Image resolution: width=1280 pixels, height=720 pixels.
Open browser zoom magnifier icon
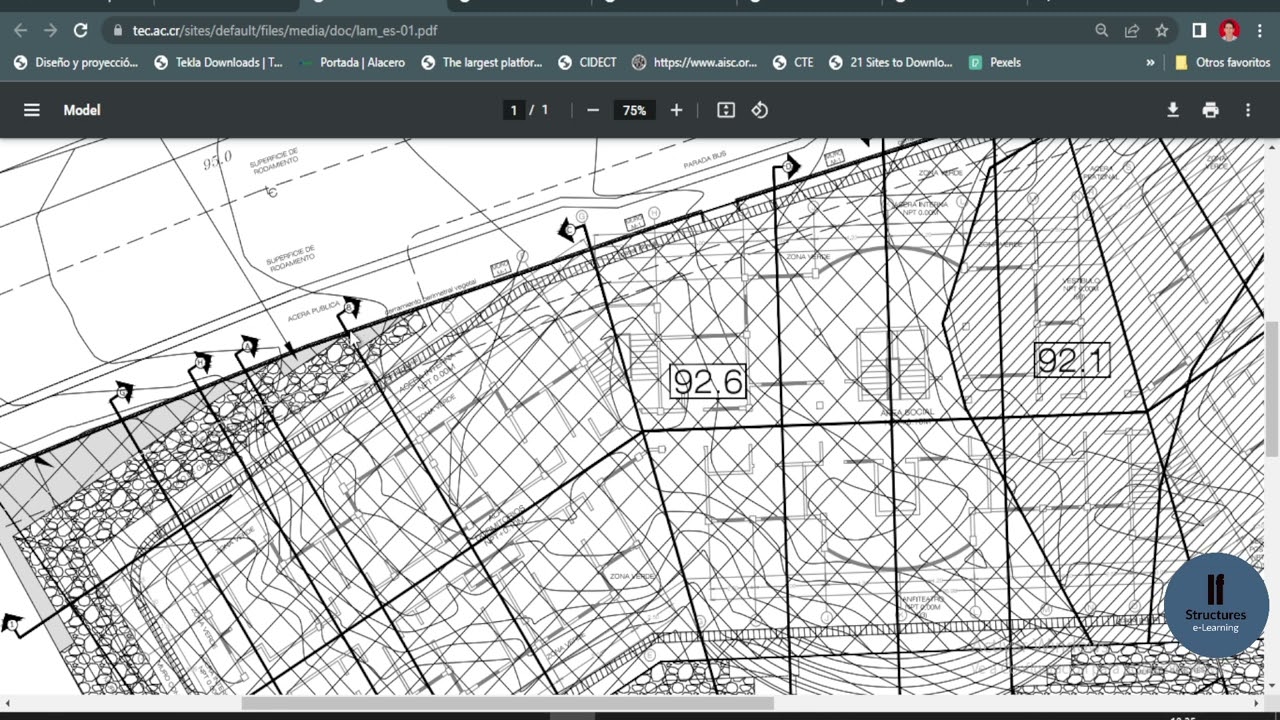tap(1102, 30)
